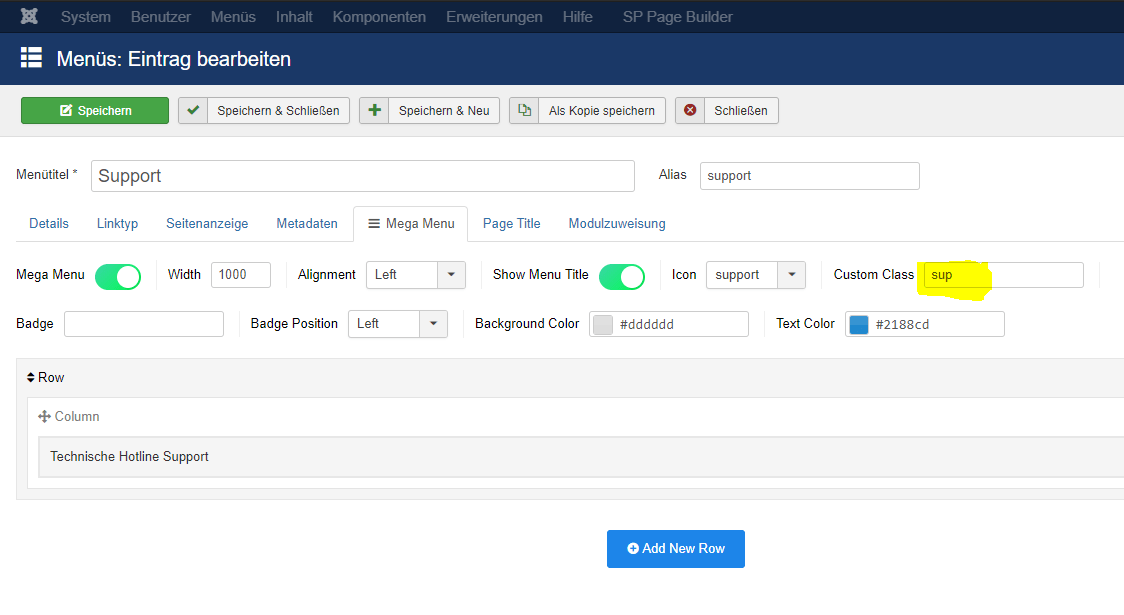
Task: Click into the Custom Class field
Action: [x=1003, y=275]
